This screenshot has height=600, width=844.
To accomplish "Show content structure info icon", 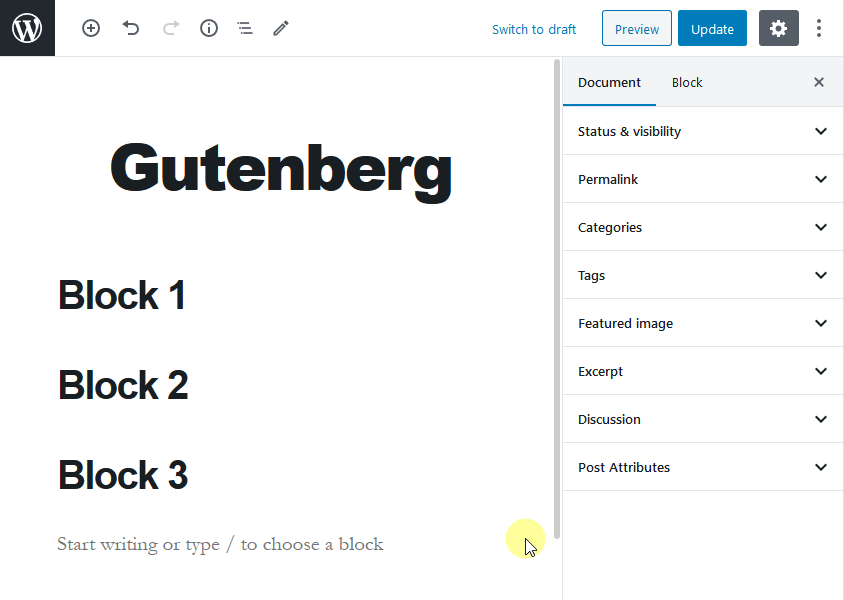I will tap(209, 29).
